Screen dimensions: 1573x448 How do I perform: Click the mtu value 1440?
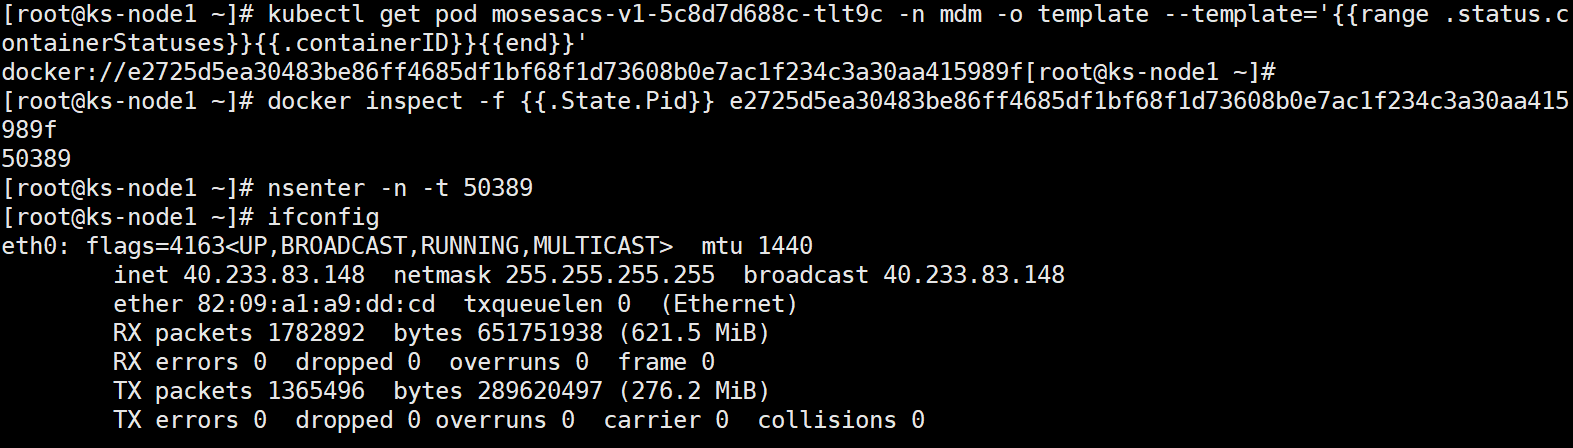point(785,247)
